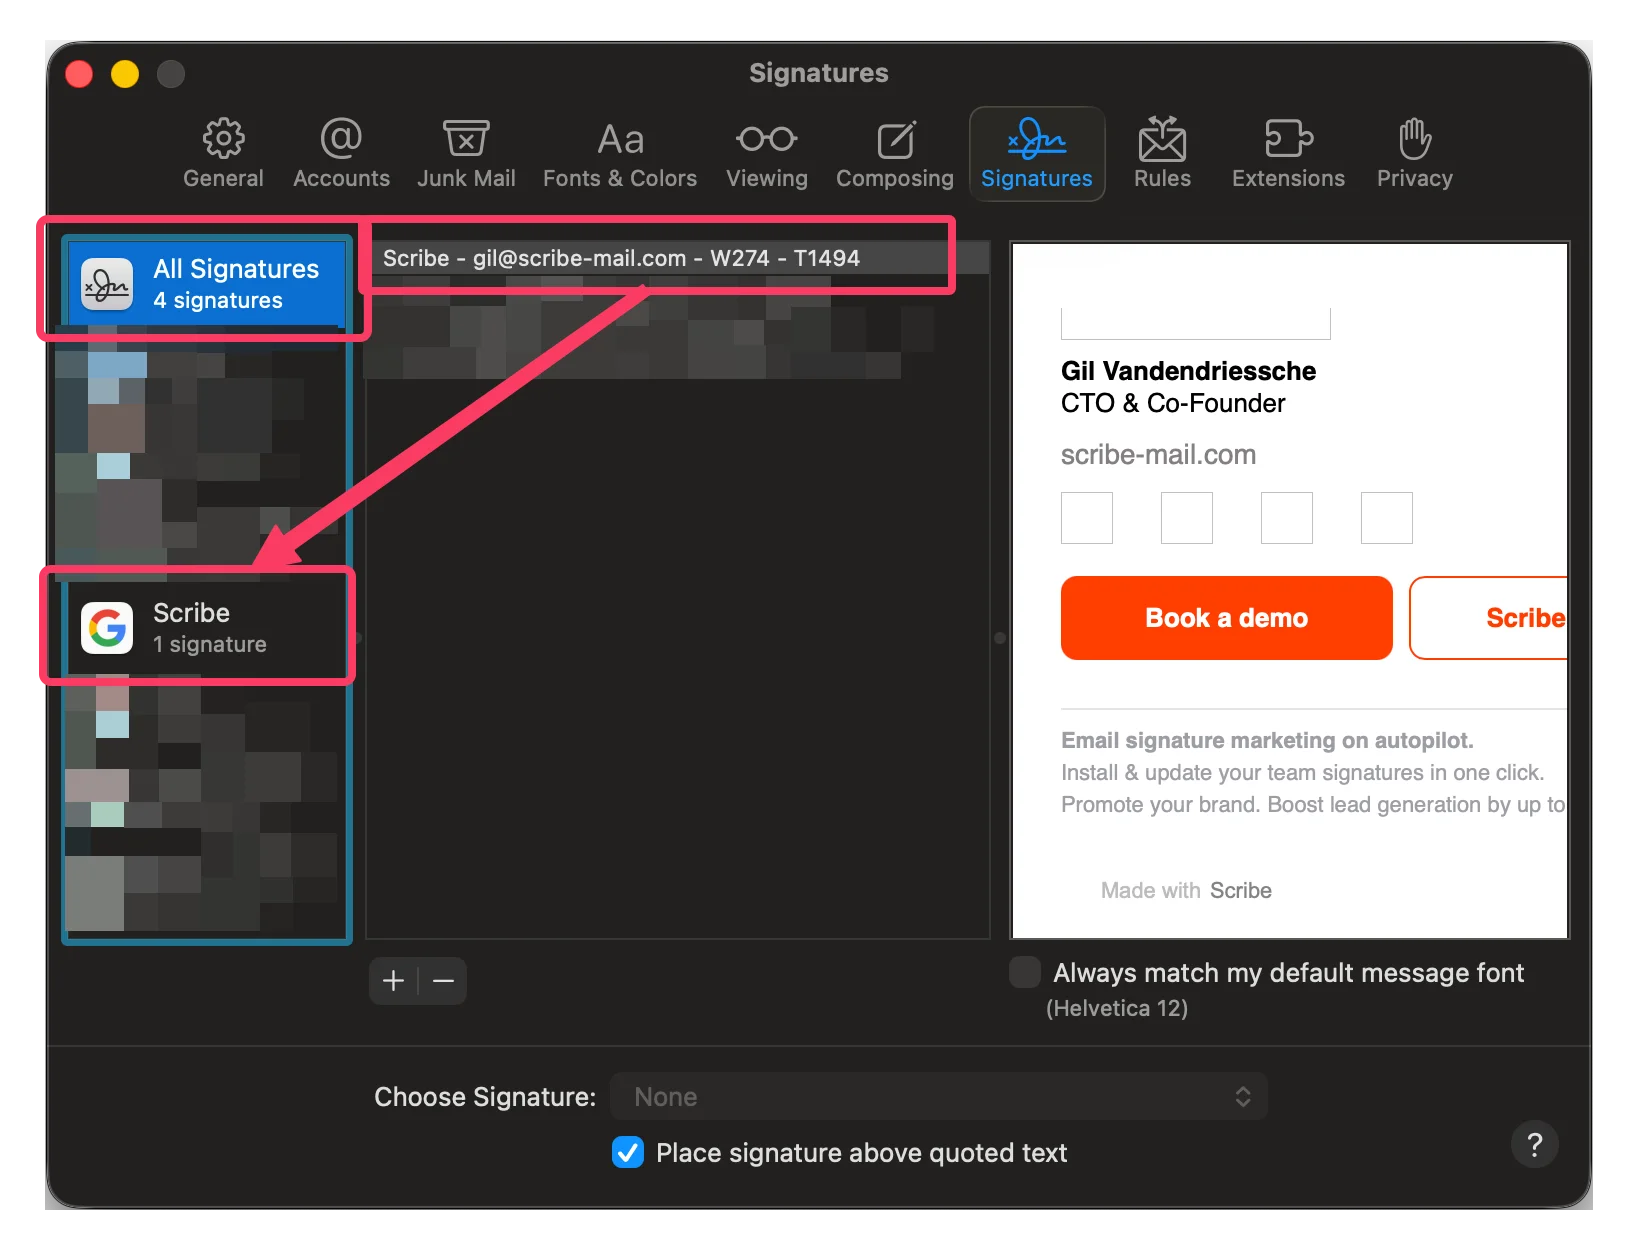Click the fourth social icon placeholder in signature
The width and height of the screenshot is (1633, 1250).
[1387, 518]
